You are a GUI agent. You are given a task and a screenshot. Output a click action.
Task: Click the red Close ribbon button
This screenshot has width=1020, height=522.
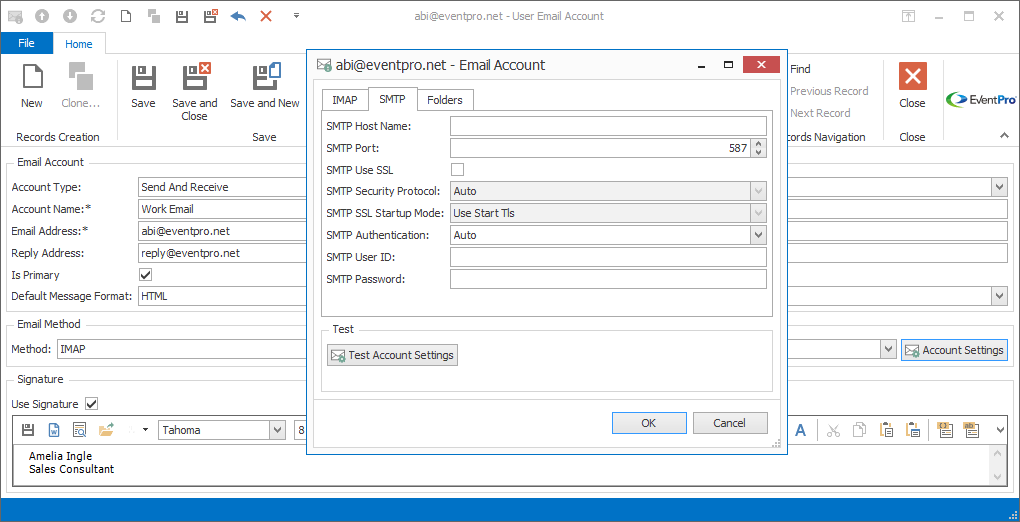[x=912, y=85]
